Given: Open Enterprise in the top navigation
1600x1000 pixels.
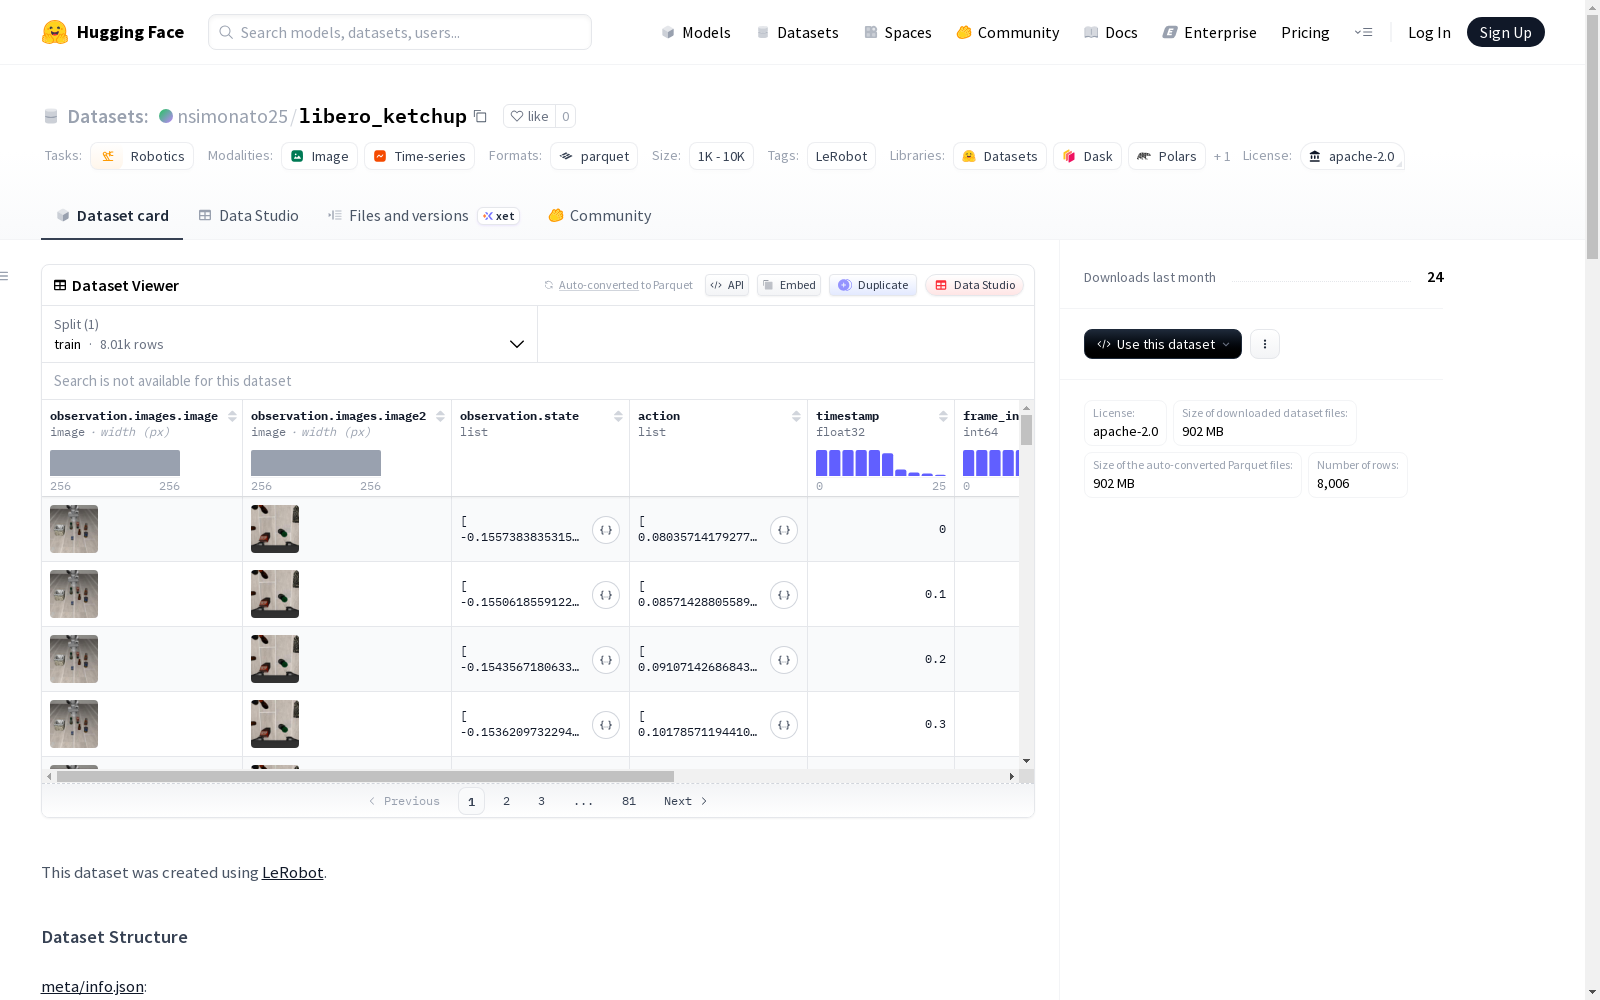Looking at the screenshot, I should click(x=1210, y=32).
